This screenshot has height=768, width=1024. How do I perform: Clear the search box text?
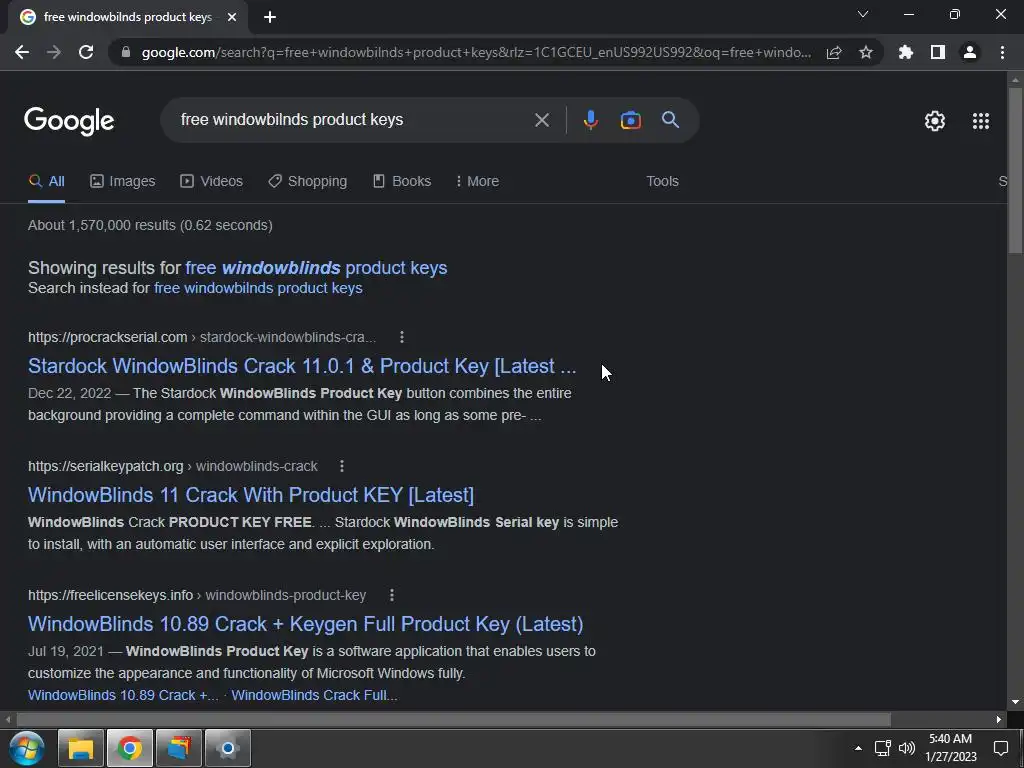(541, 120)
